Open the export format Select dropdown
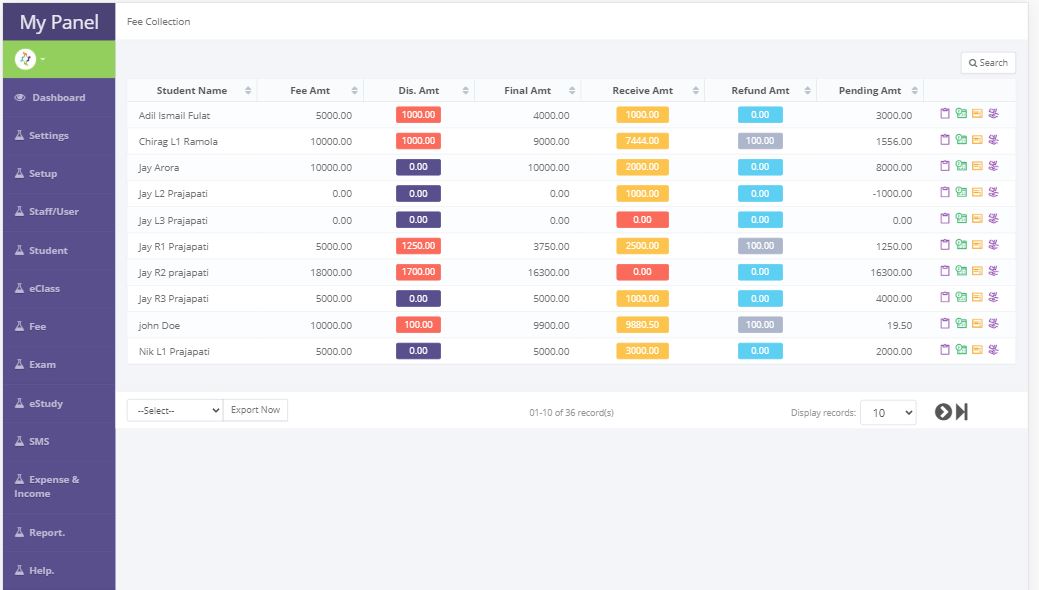The height and width of the screenshot is (590, 1039). coord(174,410)
